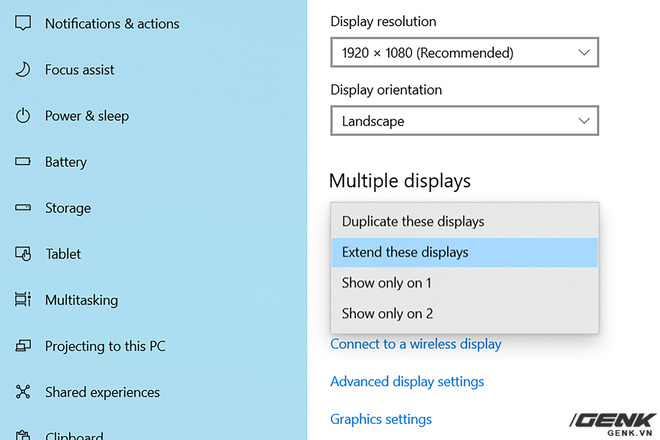
Task: Select Show only on 1
Action: pyautogui.click(x=387, y=283)
